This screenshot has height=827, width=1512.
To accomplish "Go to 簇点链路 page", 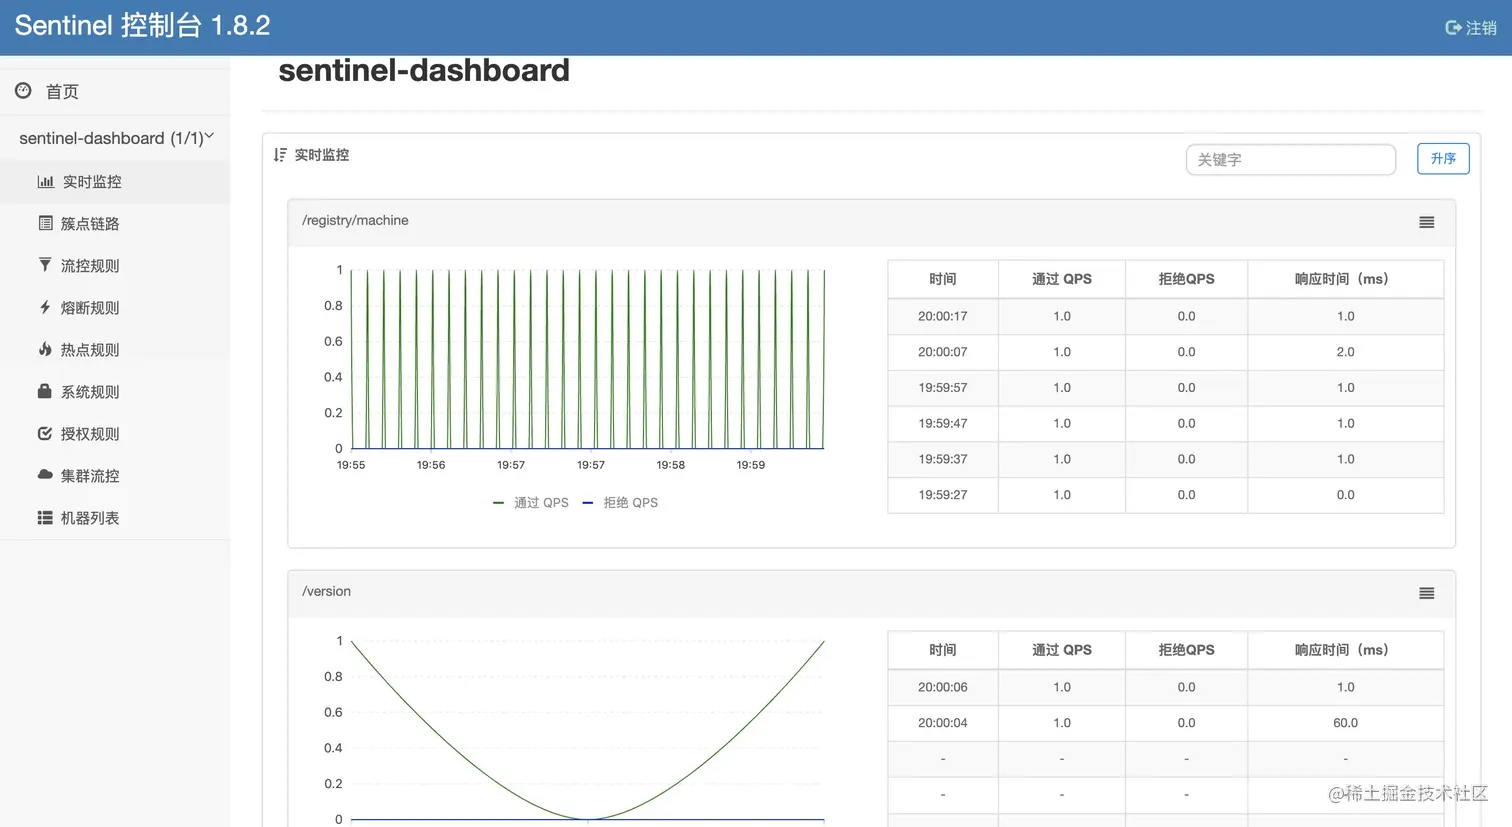I will tap(115, 223).
